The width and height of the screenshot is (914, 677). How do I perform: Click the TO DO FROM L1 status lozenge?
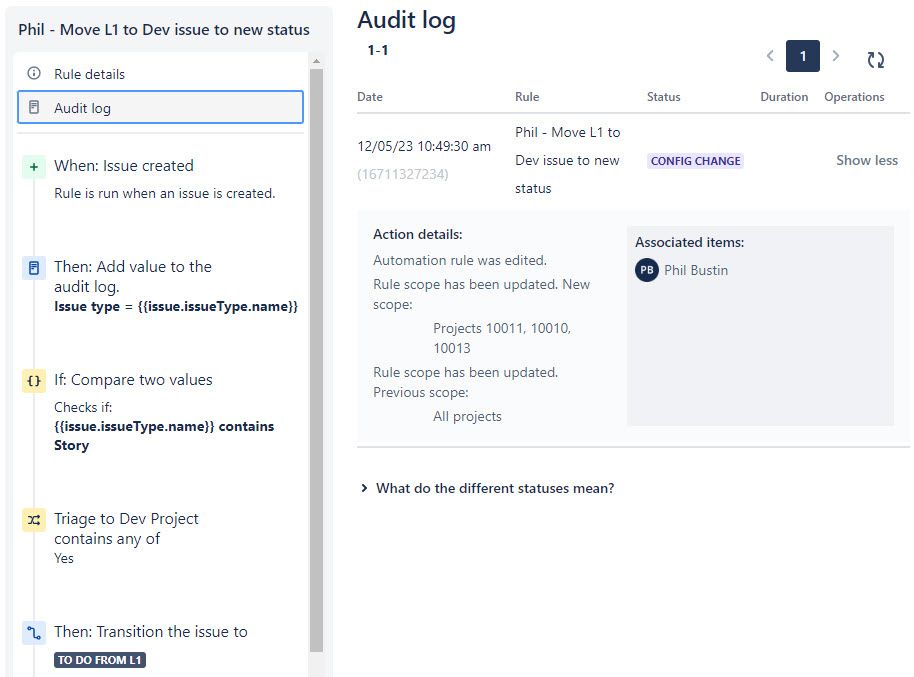(100, 660)
